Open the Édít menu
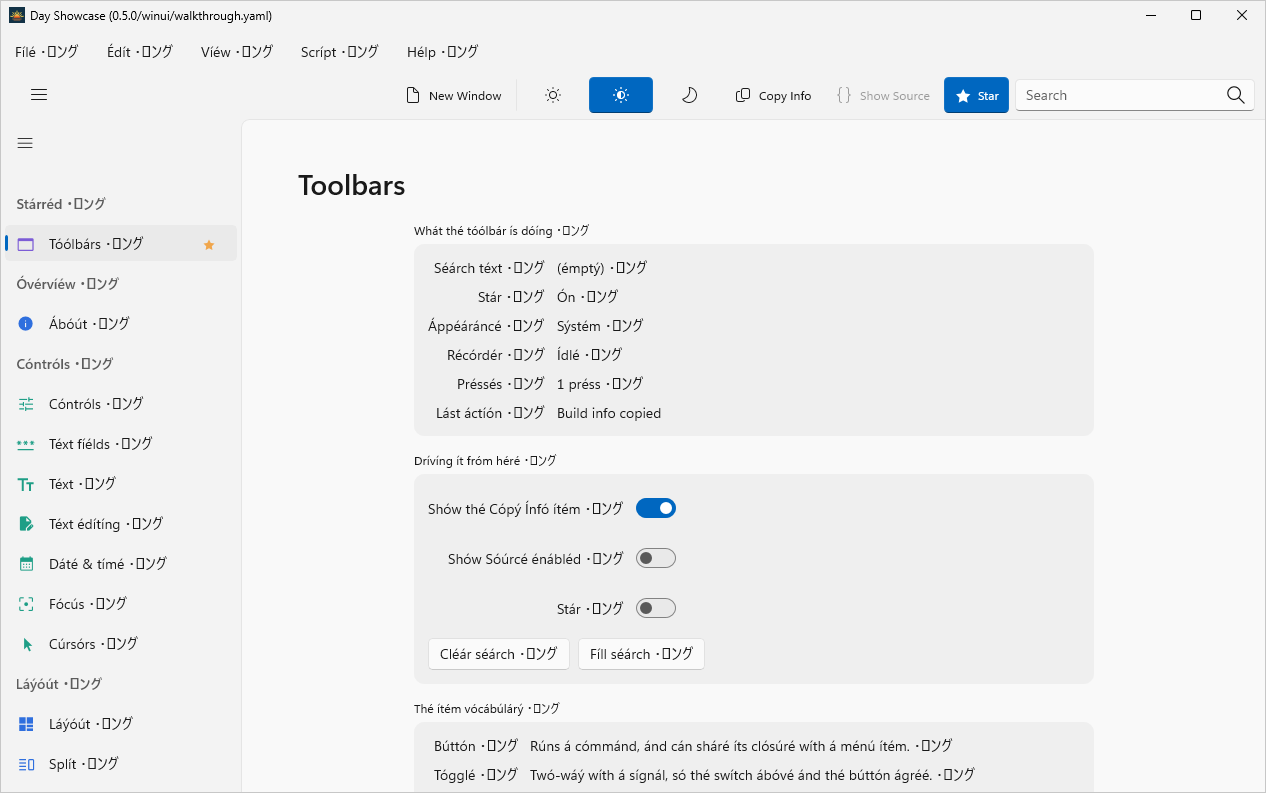The width and height of the screenshot is (1266, 793). [139, 52]
